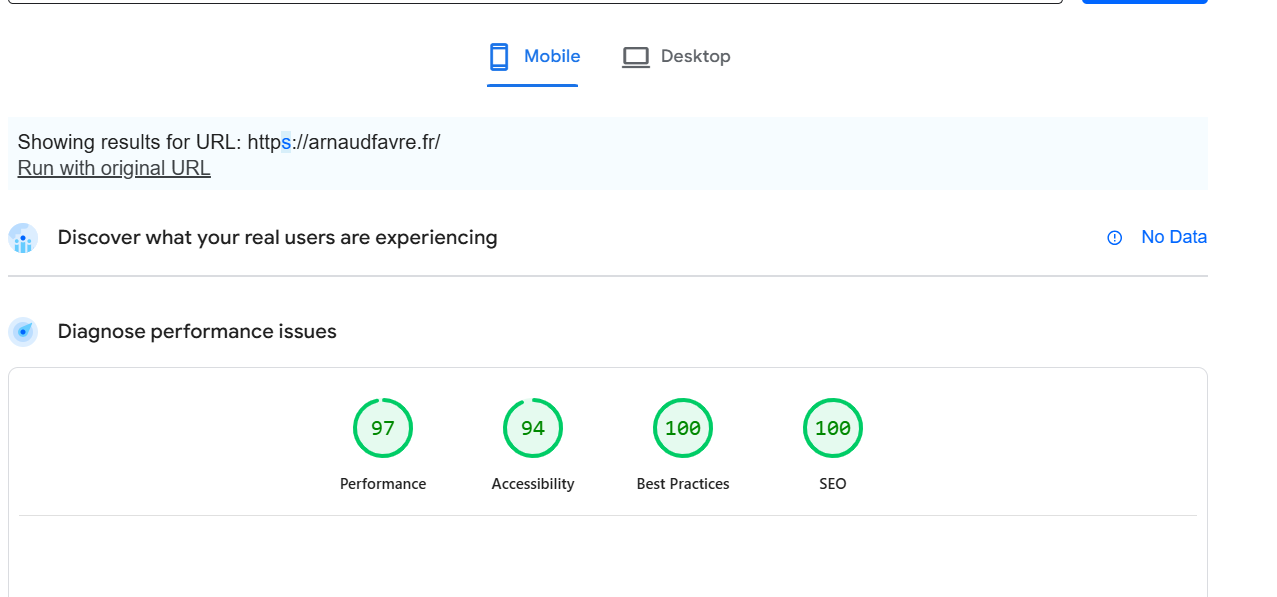Click the blue Analyze button at top right
Image resolution: width=1277 pixels, height=597 pixels.
coord(1145,2)
